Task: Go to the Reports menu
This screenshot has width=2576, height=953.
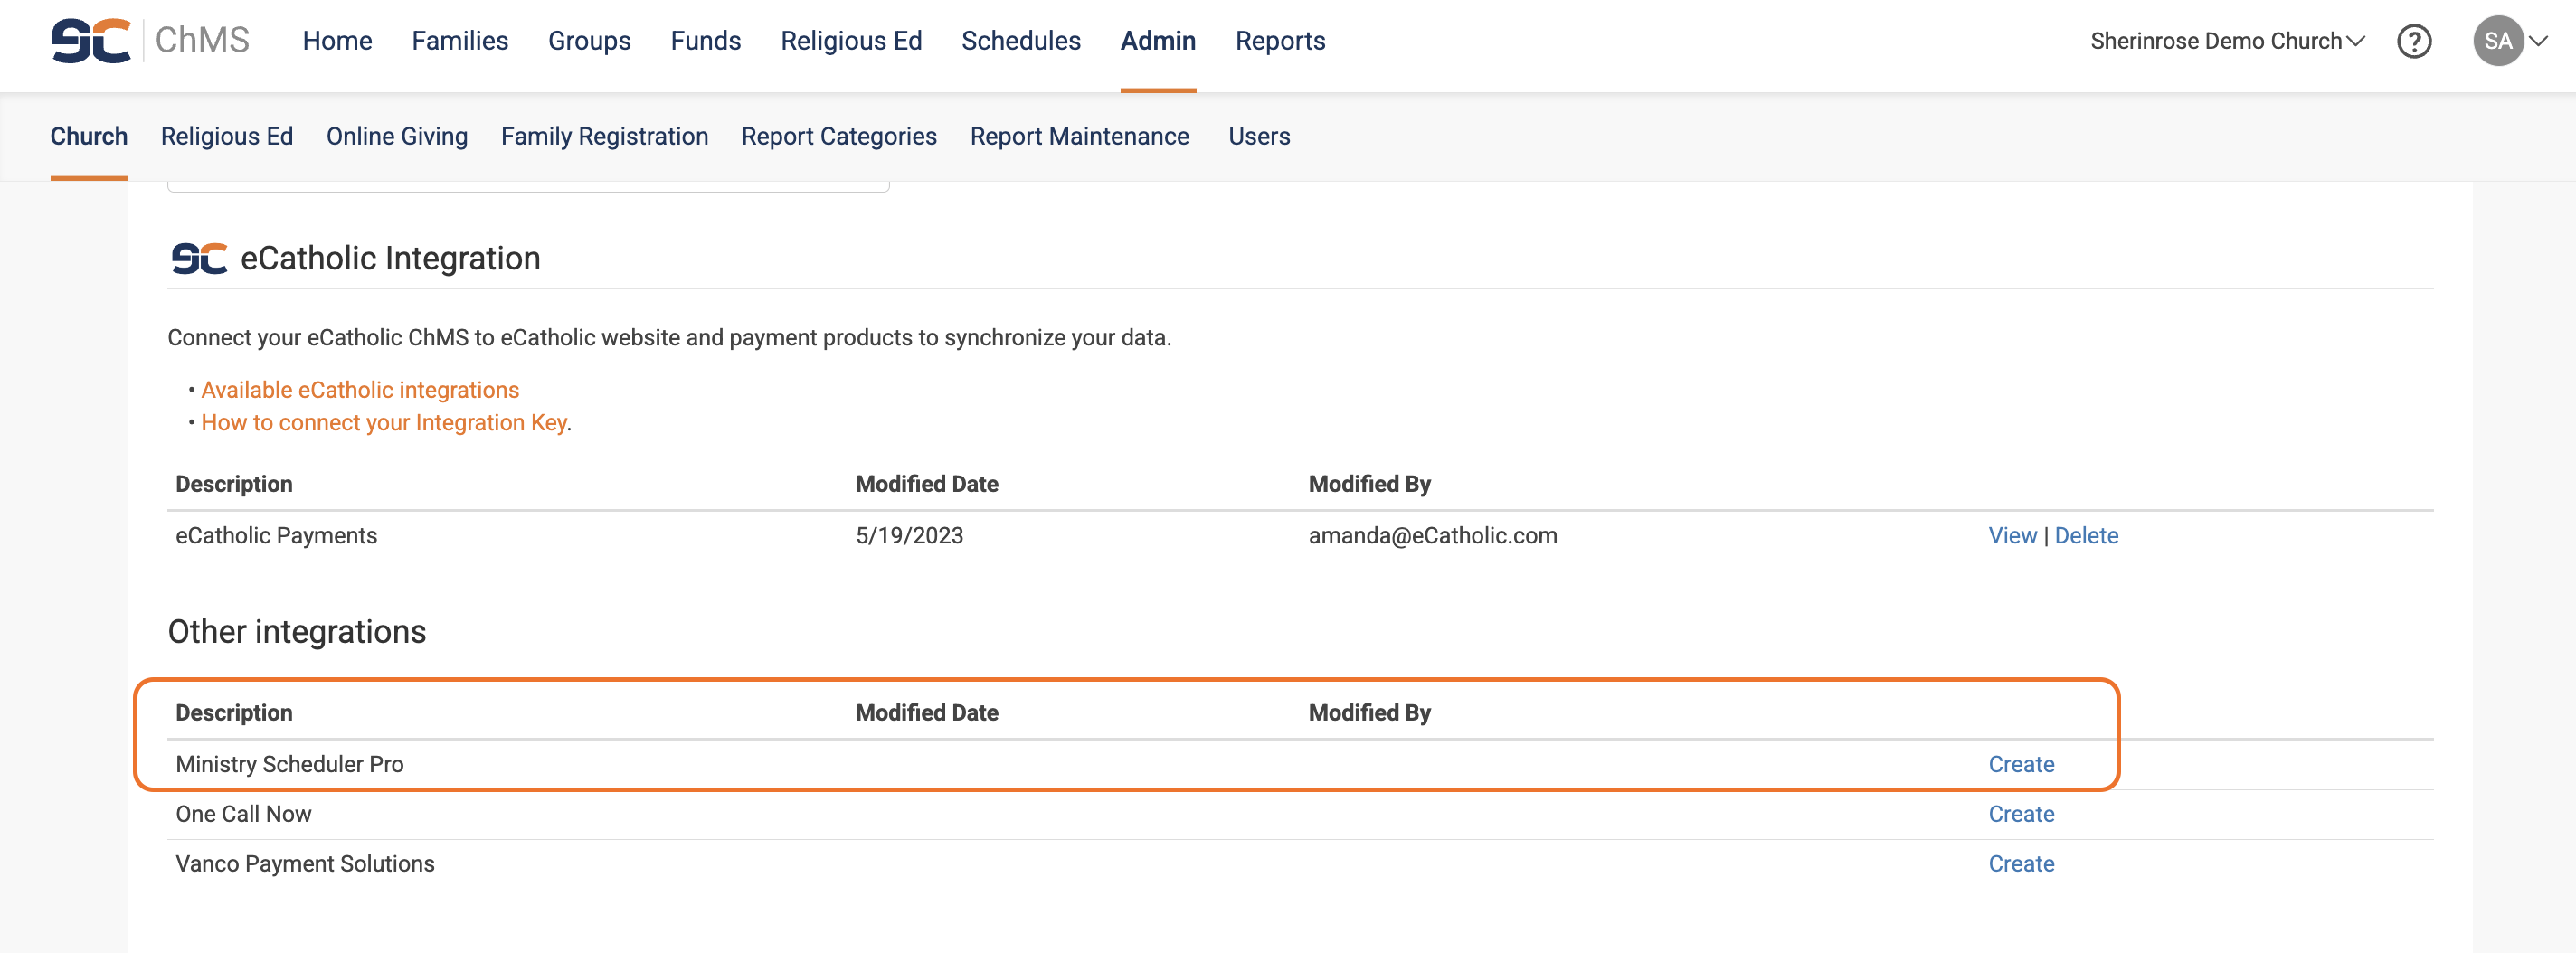Action: point(1279,41)
